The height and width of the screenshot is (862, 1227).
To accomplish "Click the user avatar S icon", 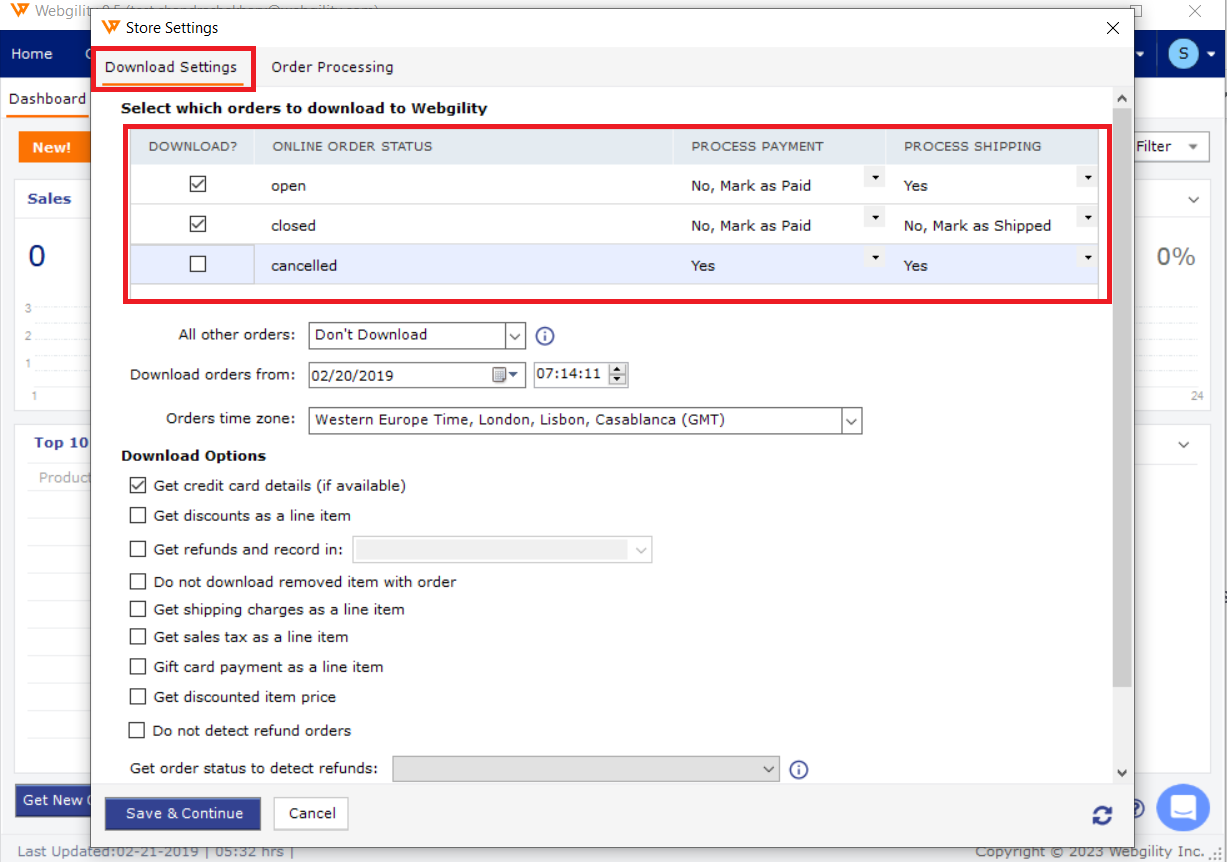I will coord(1183,54).
